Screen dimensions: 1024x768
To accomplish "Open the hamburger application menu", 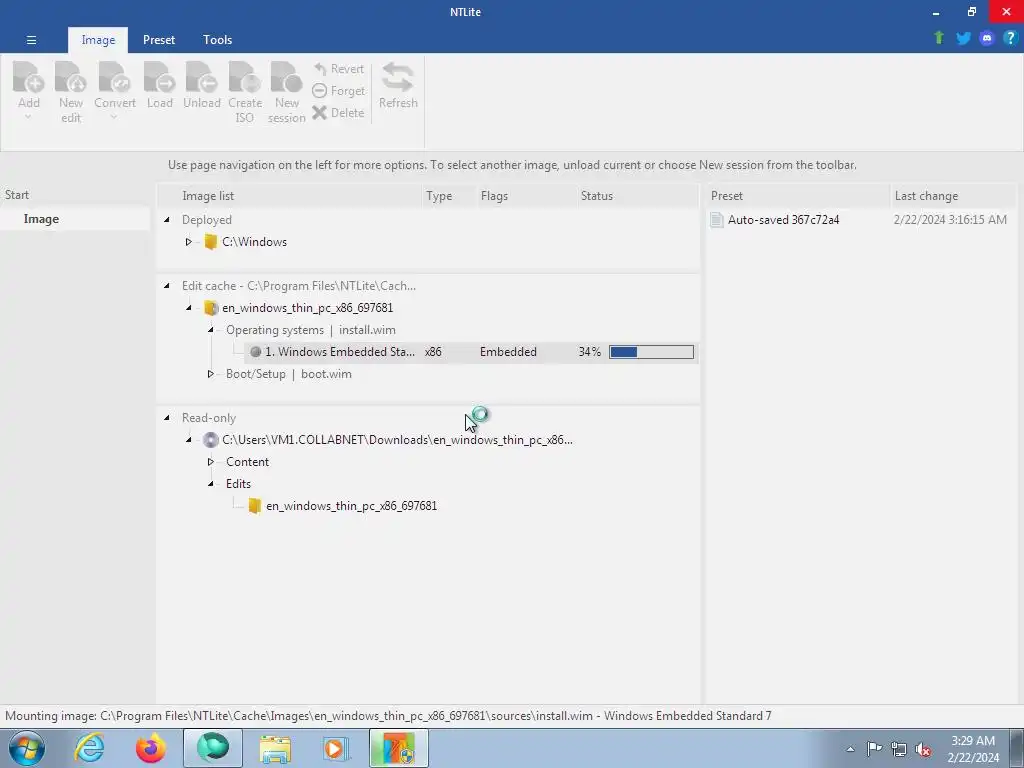I will tap(31, 40).
